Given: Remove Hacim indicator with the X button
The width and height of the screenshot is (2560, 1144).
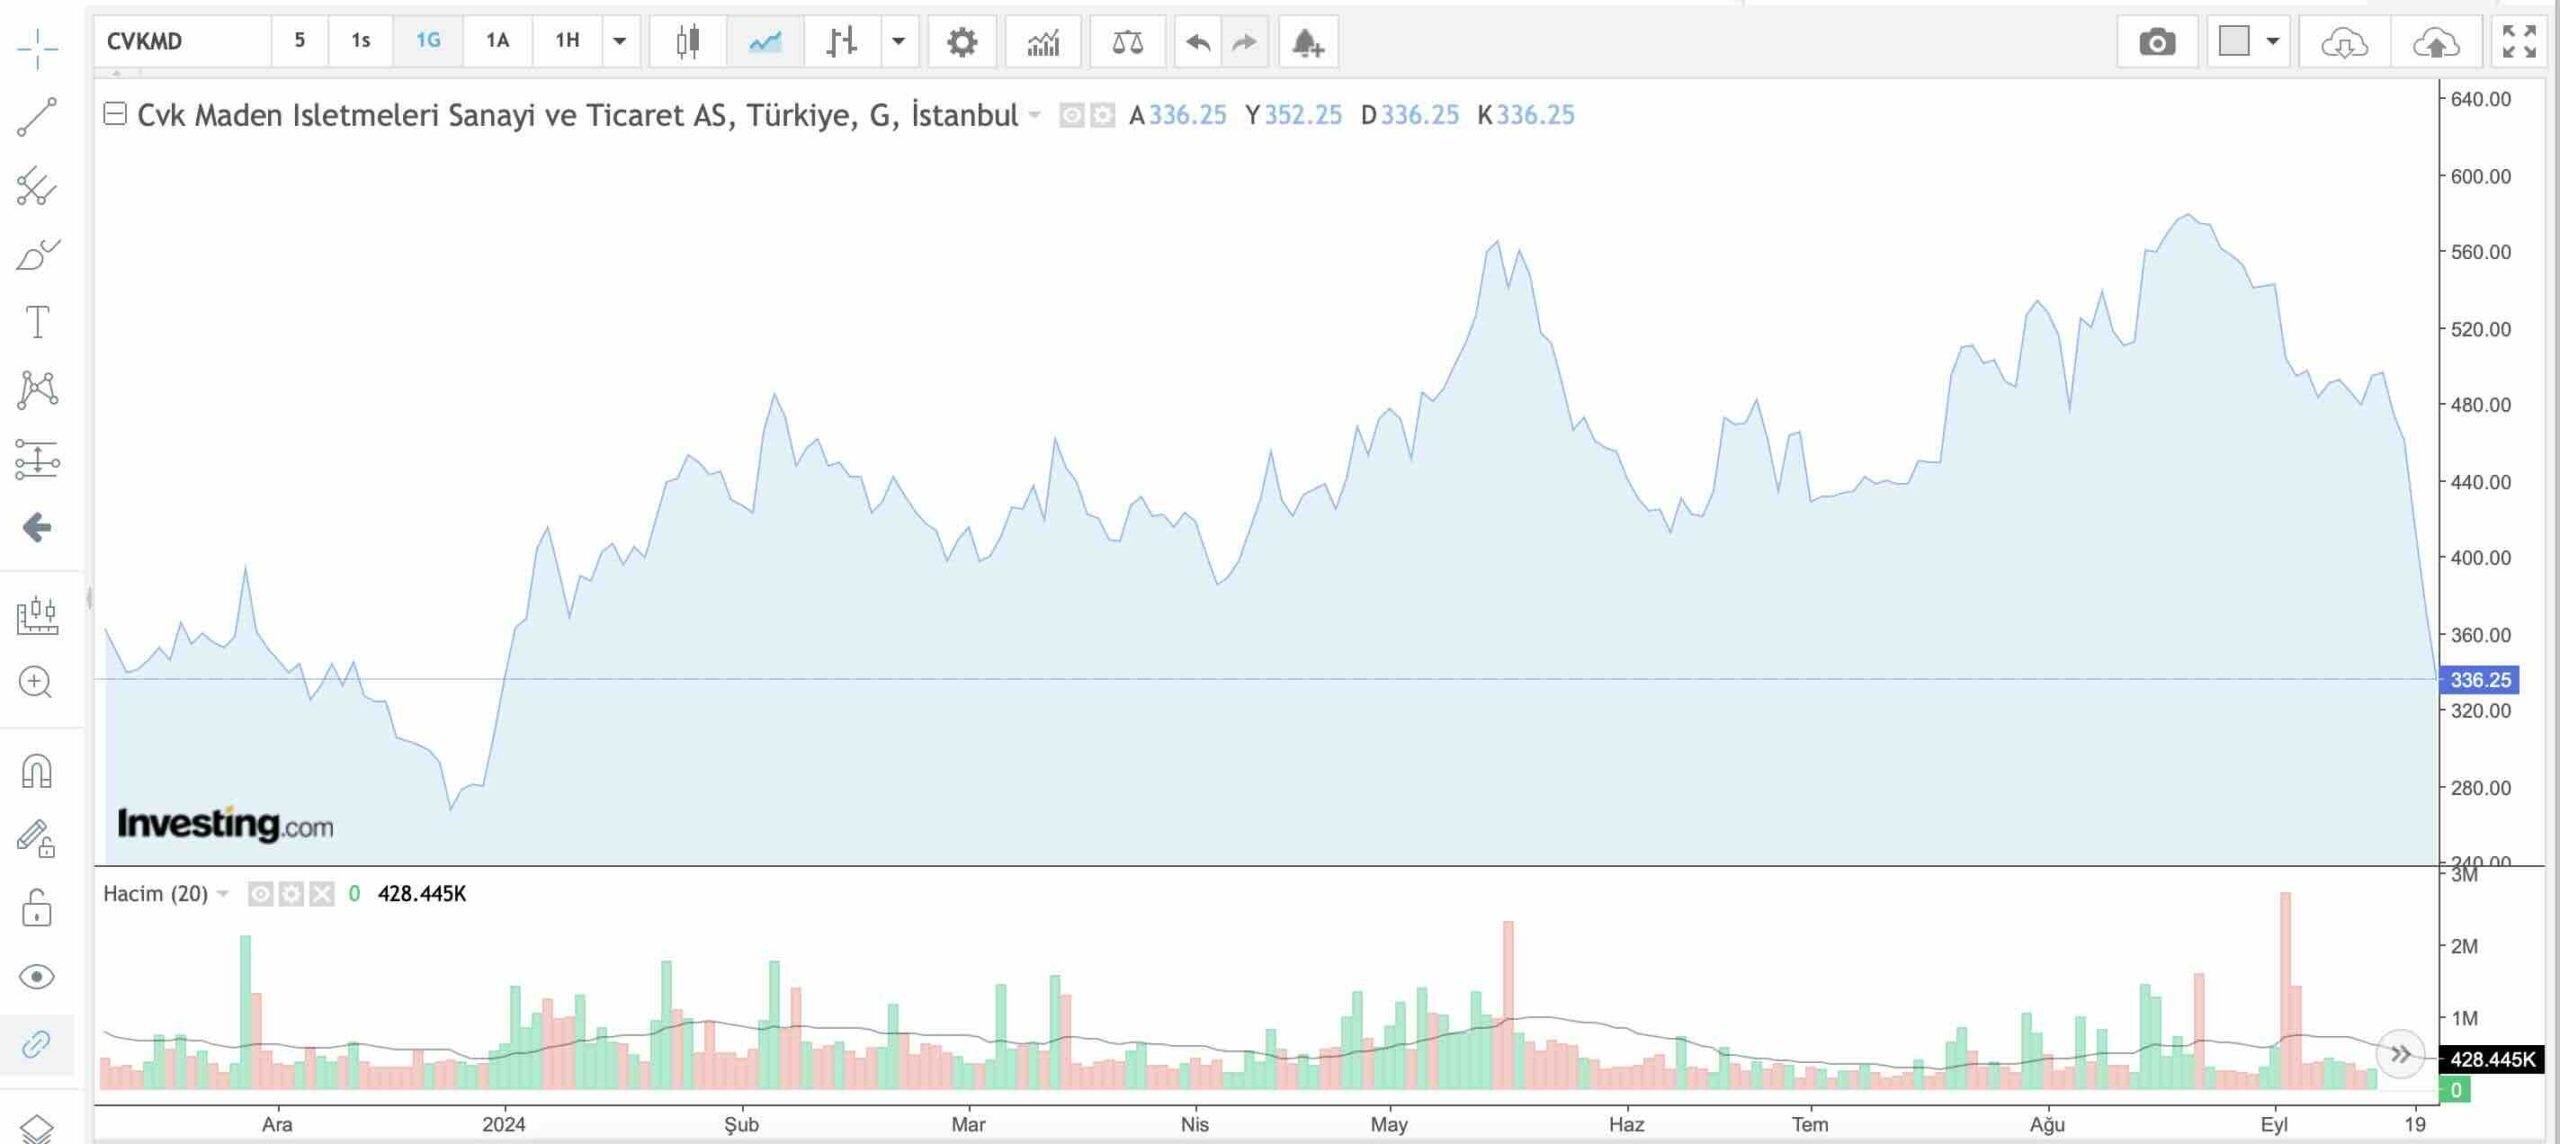Looking at the screenshot, I should click(x=321, y=894).
